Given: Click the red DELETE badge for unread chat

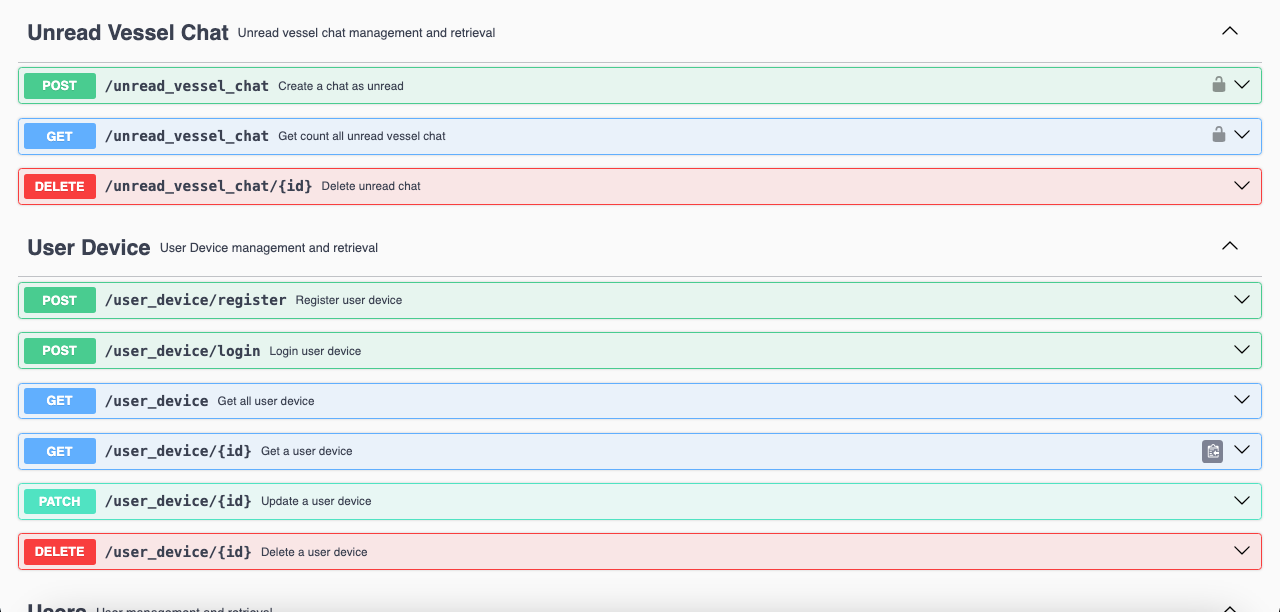Looking at the screenshot, I should tap(60, 186).
